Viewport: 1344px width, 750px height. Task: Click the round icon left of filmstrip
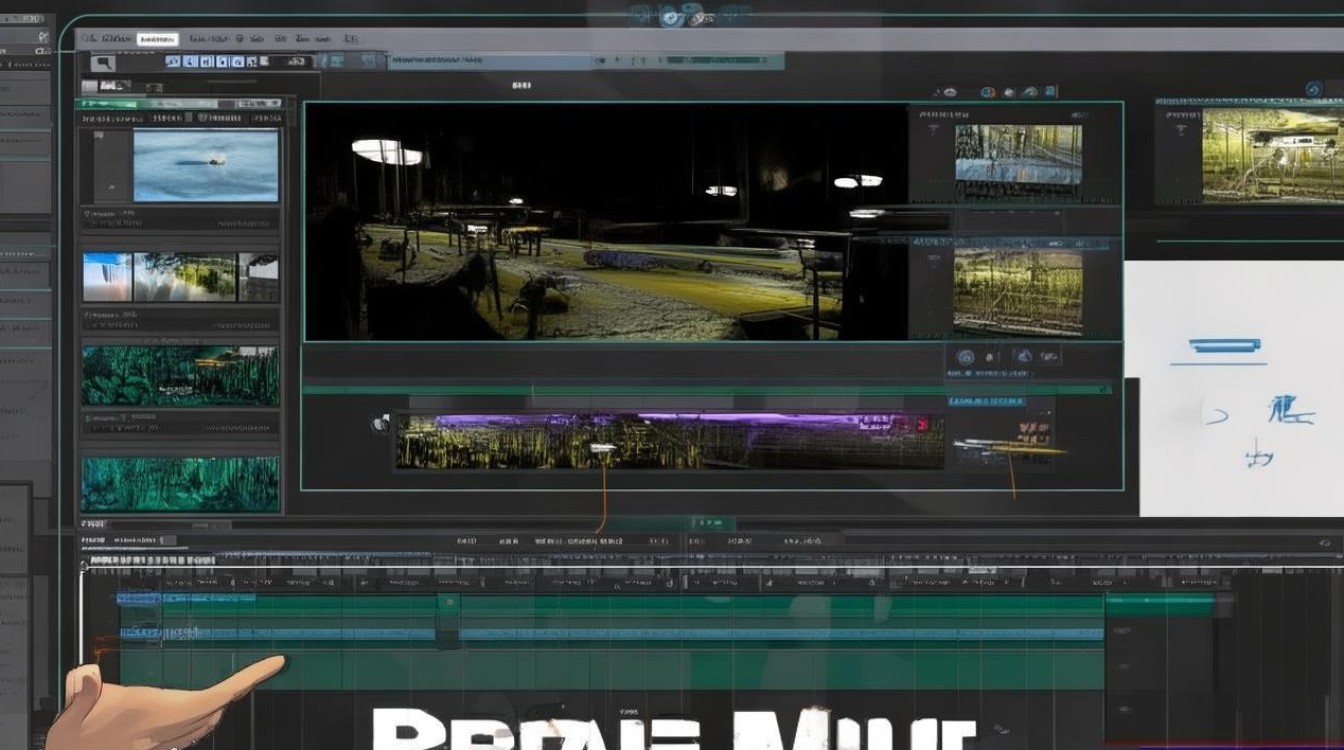(x=381, y=424)
